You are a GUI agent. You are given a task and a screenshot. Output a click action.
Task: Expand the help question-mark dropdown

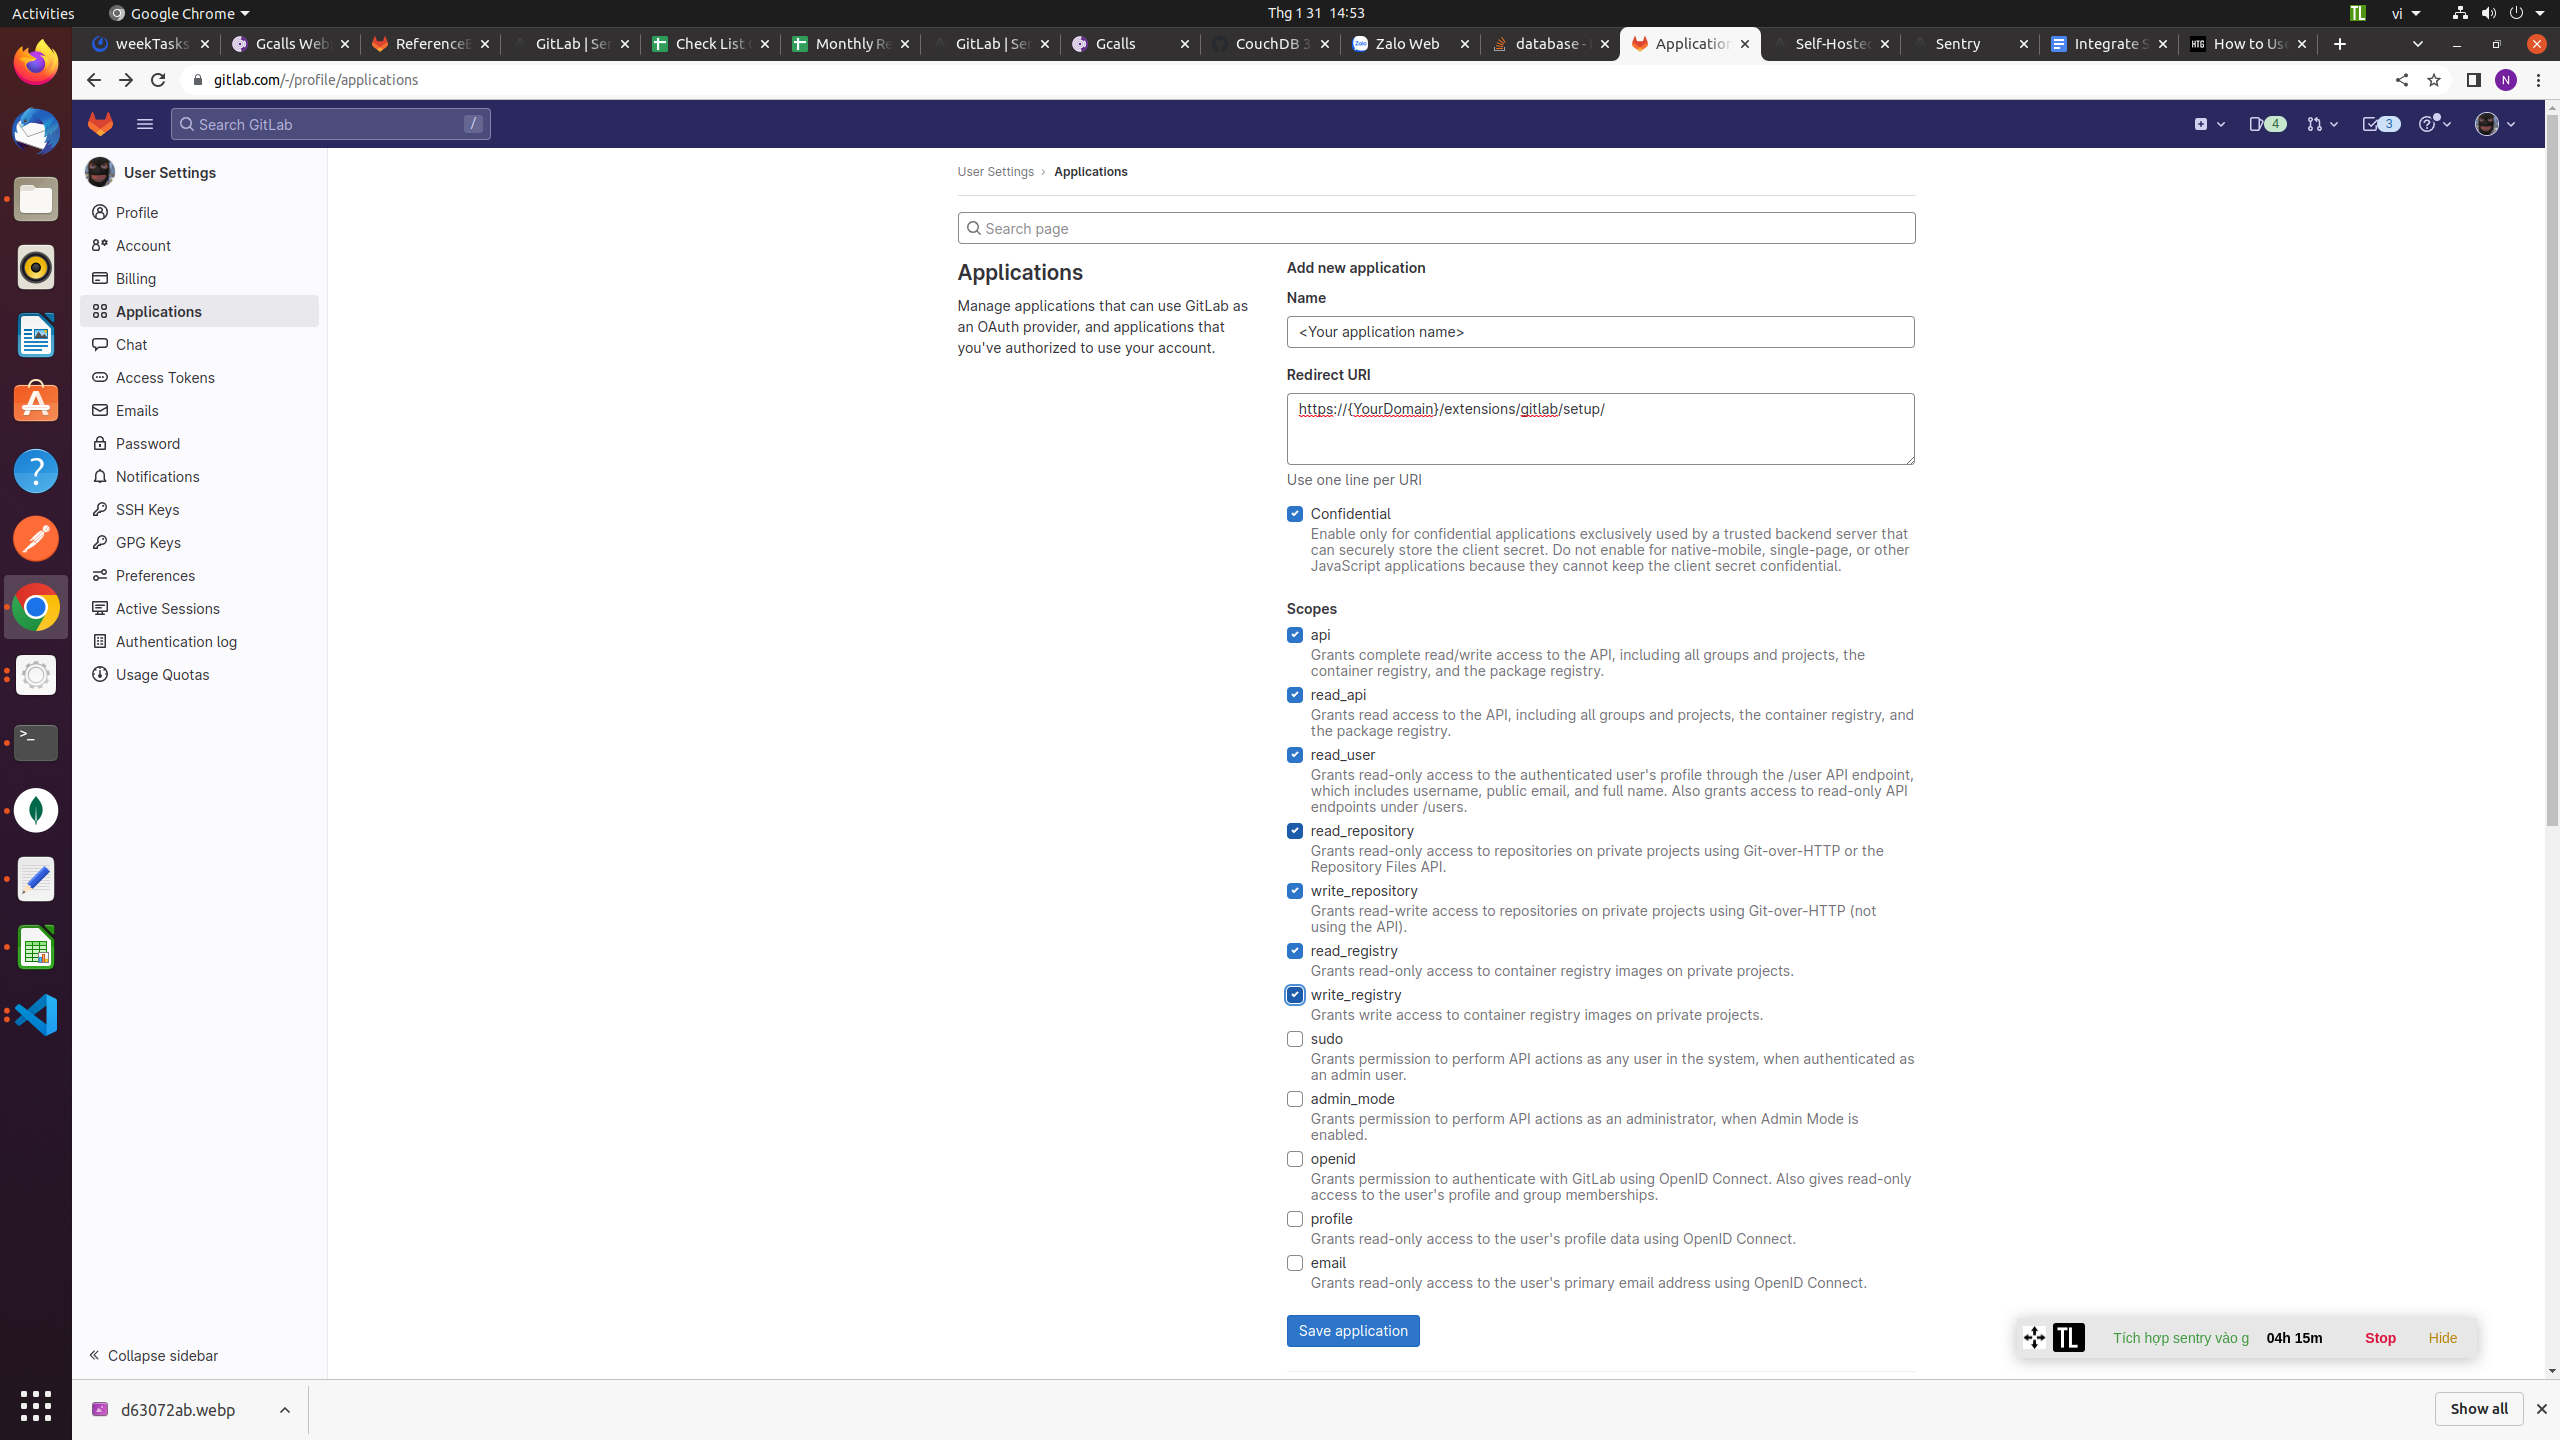pyautogui.click(x=2434, y=124)
